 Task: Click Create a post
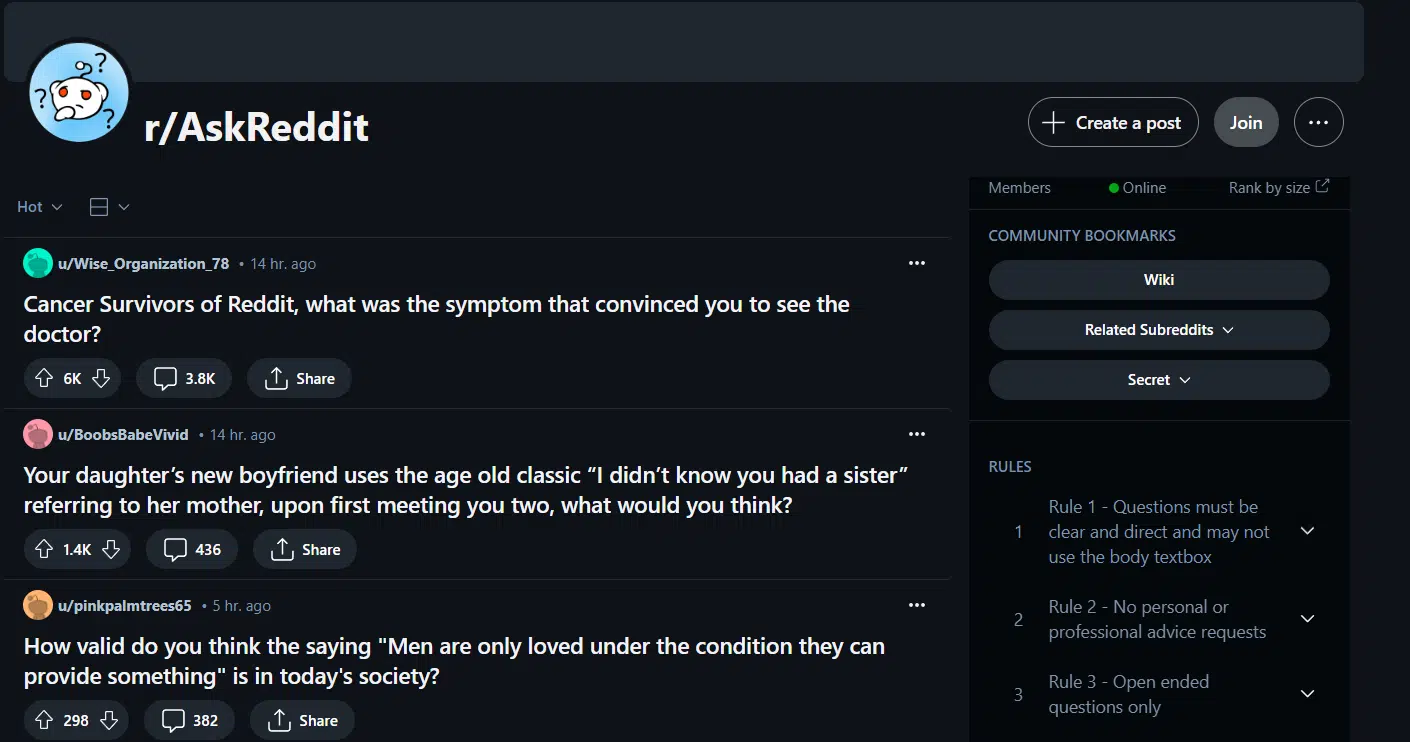[1112, 121]
